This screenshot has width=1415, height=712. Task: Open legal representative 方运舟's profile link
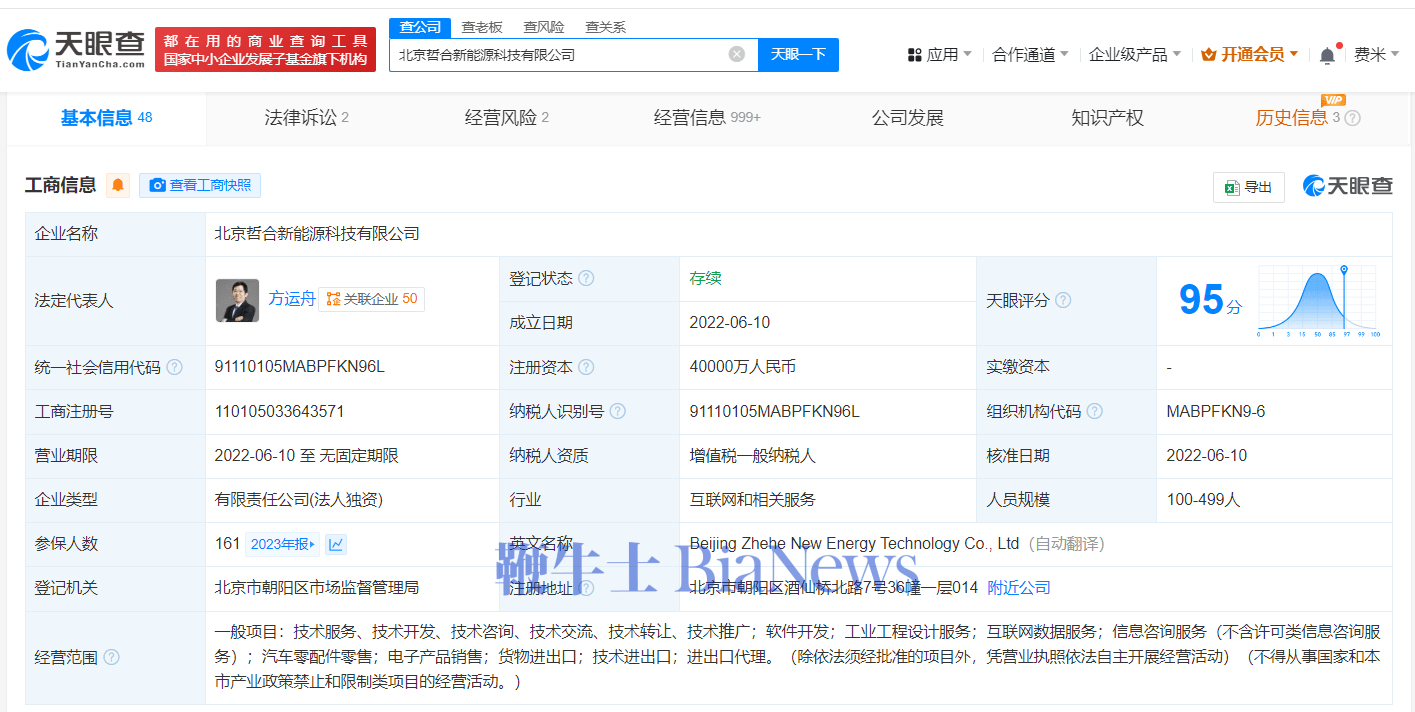pos(292,298)
